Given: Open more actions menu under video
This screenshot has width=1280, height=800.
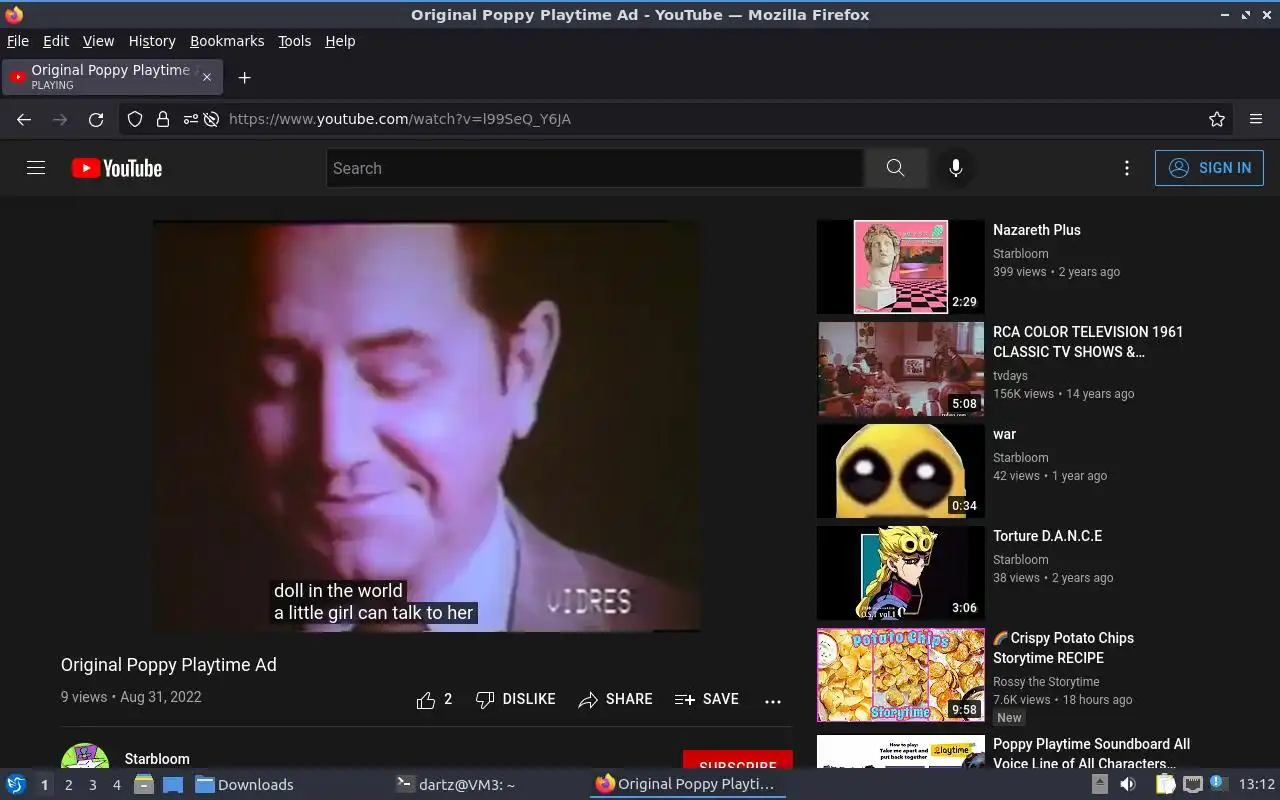Looking at the screenshot, I should coord(773,701).
